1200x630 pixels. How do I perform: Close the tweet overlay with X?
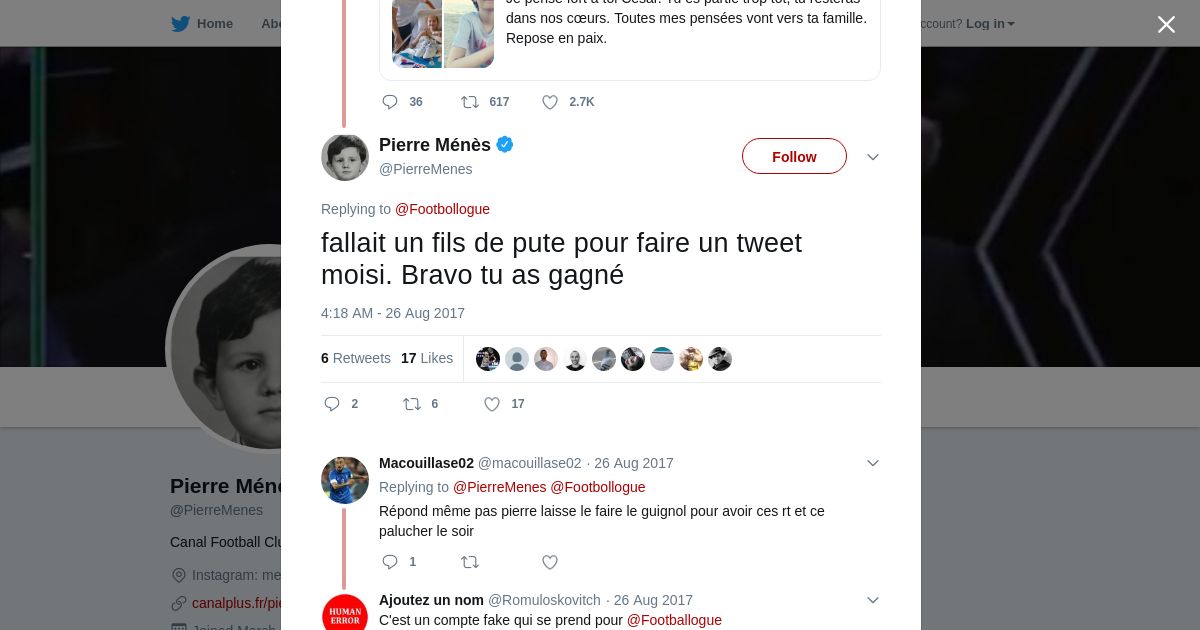click(1166, 24)
